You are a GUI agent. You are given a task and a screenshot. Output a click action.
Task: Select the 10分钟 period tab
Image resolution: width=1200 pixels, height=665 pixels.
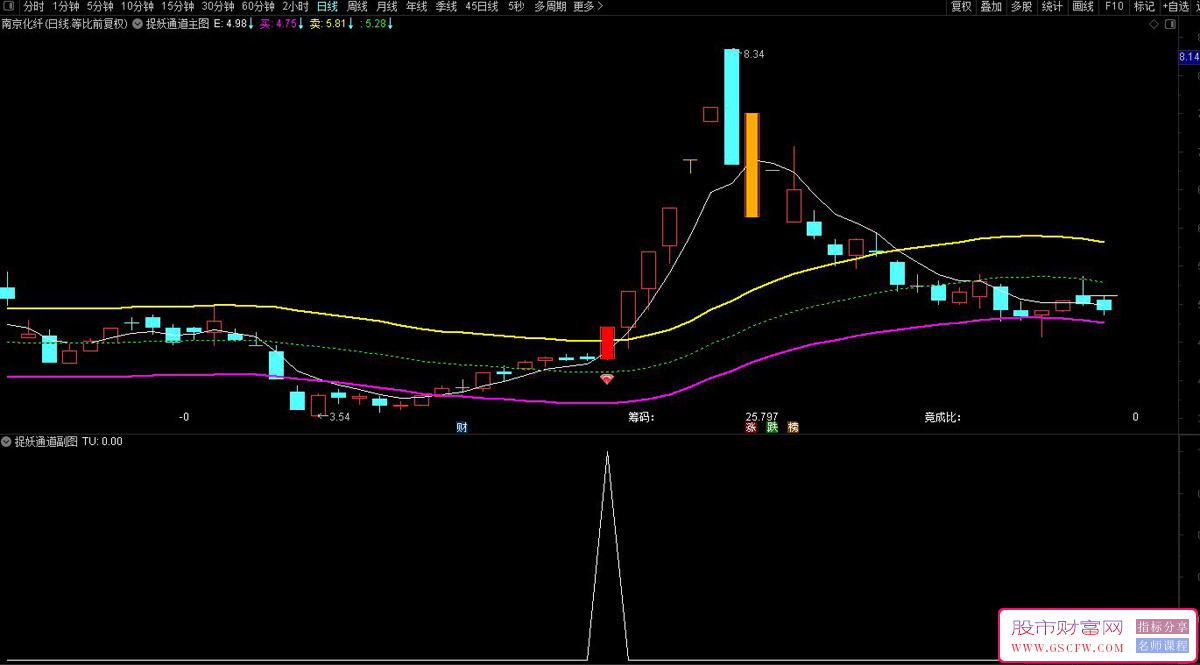137,6
